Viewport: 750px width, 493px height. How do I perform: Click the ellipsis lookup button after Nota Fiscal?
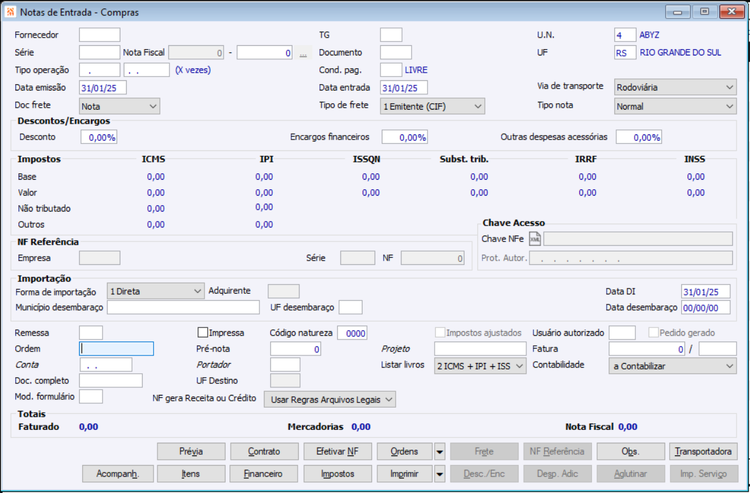click(303, 53)
